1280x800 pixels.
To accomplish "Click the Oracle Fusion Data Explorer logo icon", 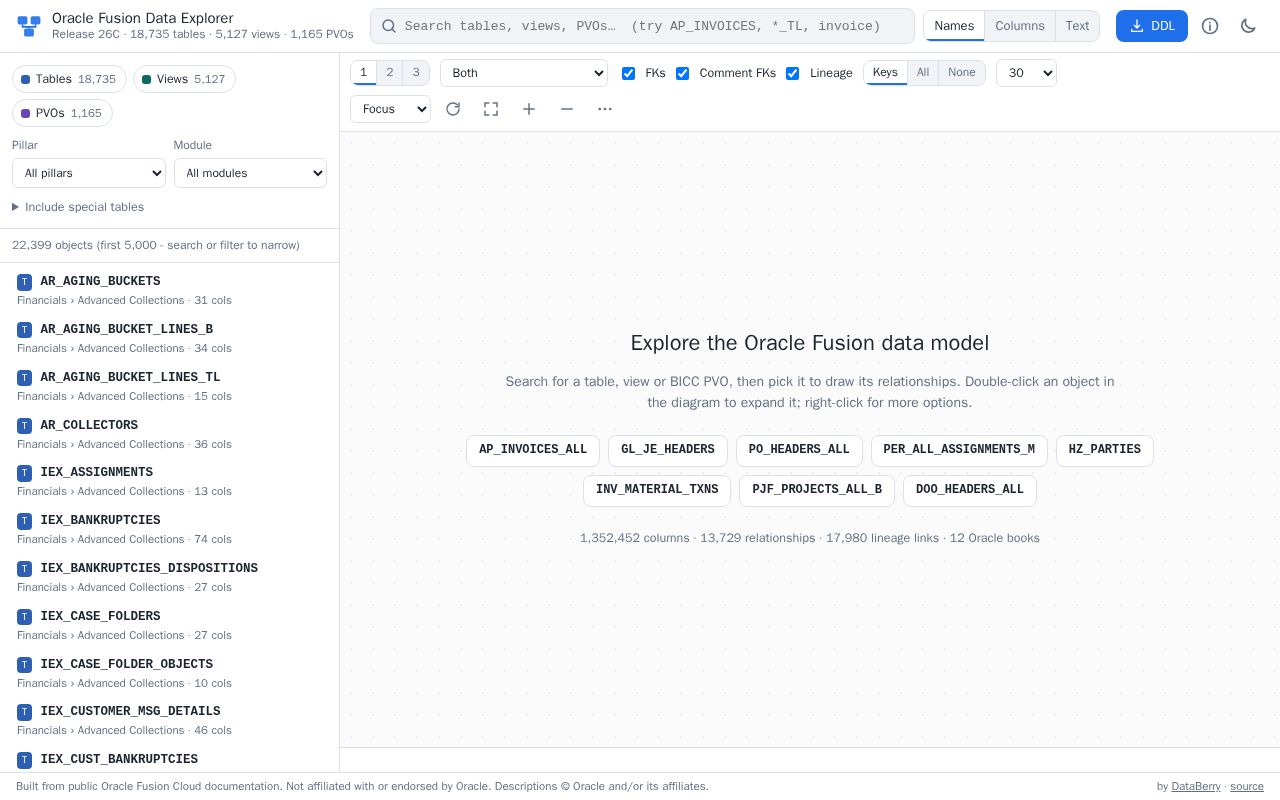I will pos(29,26).
